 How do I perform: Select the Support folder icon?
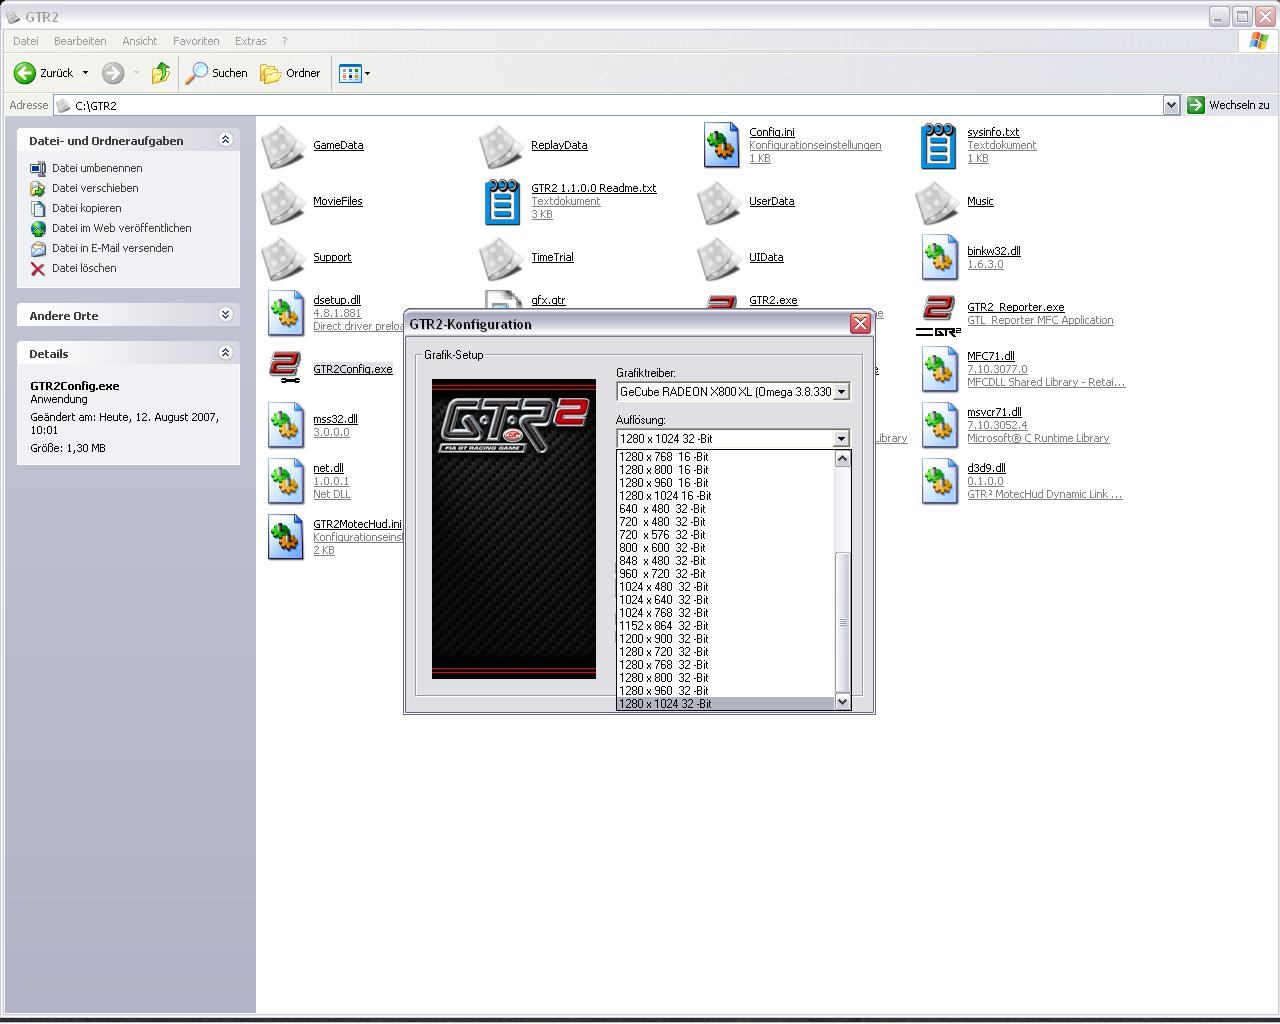[x=284, y=258]
